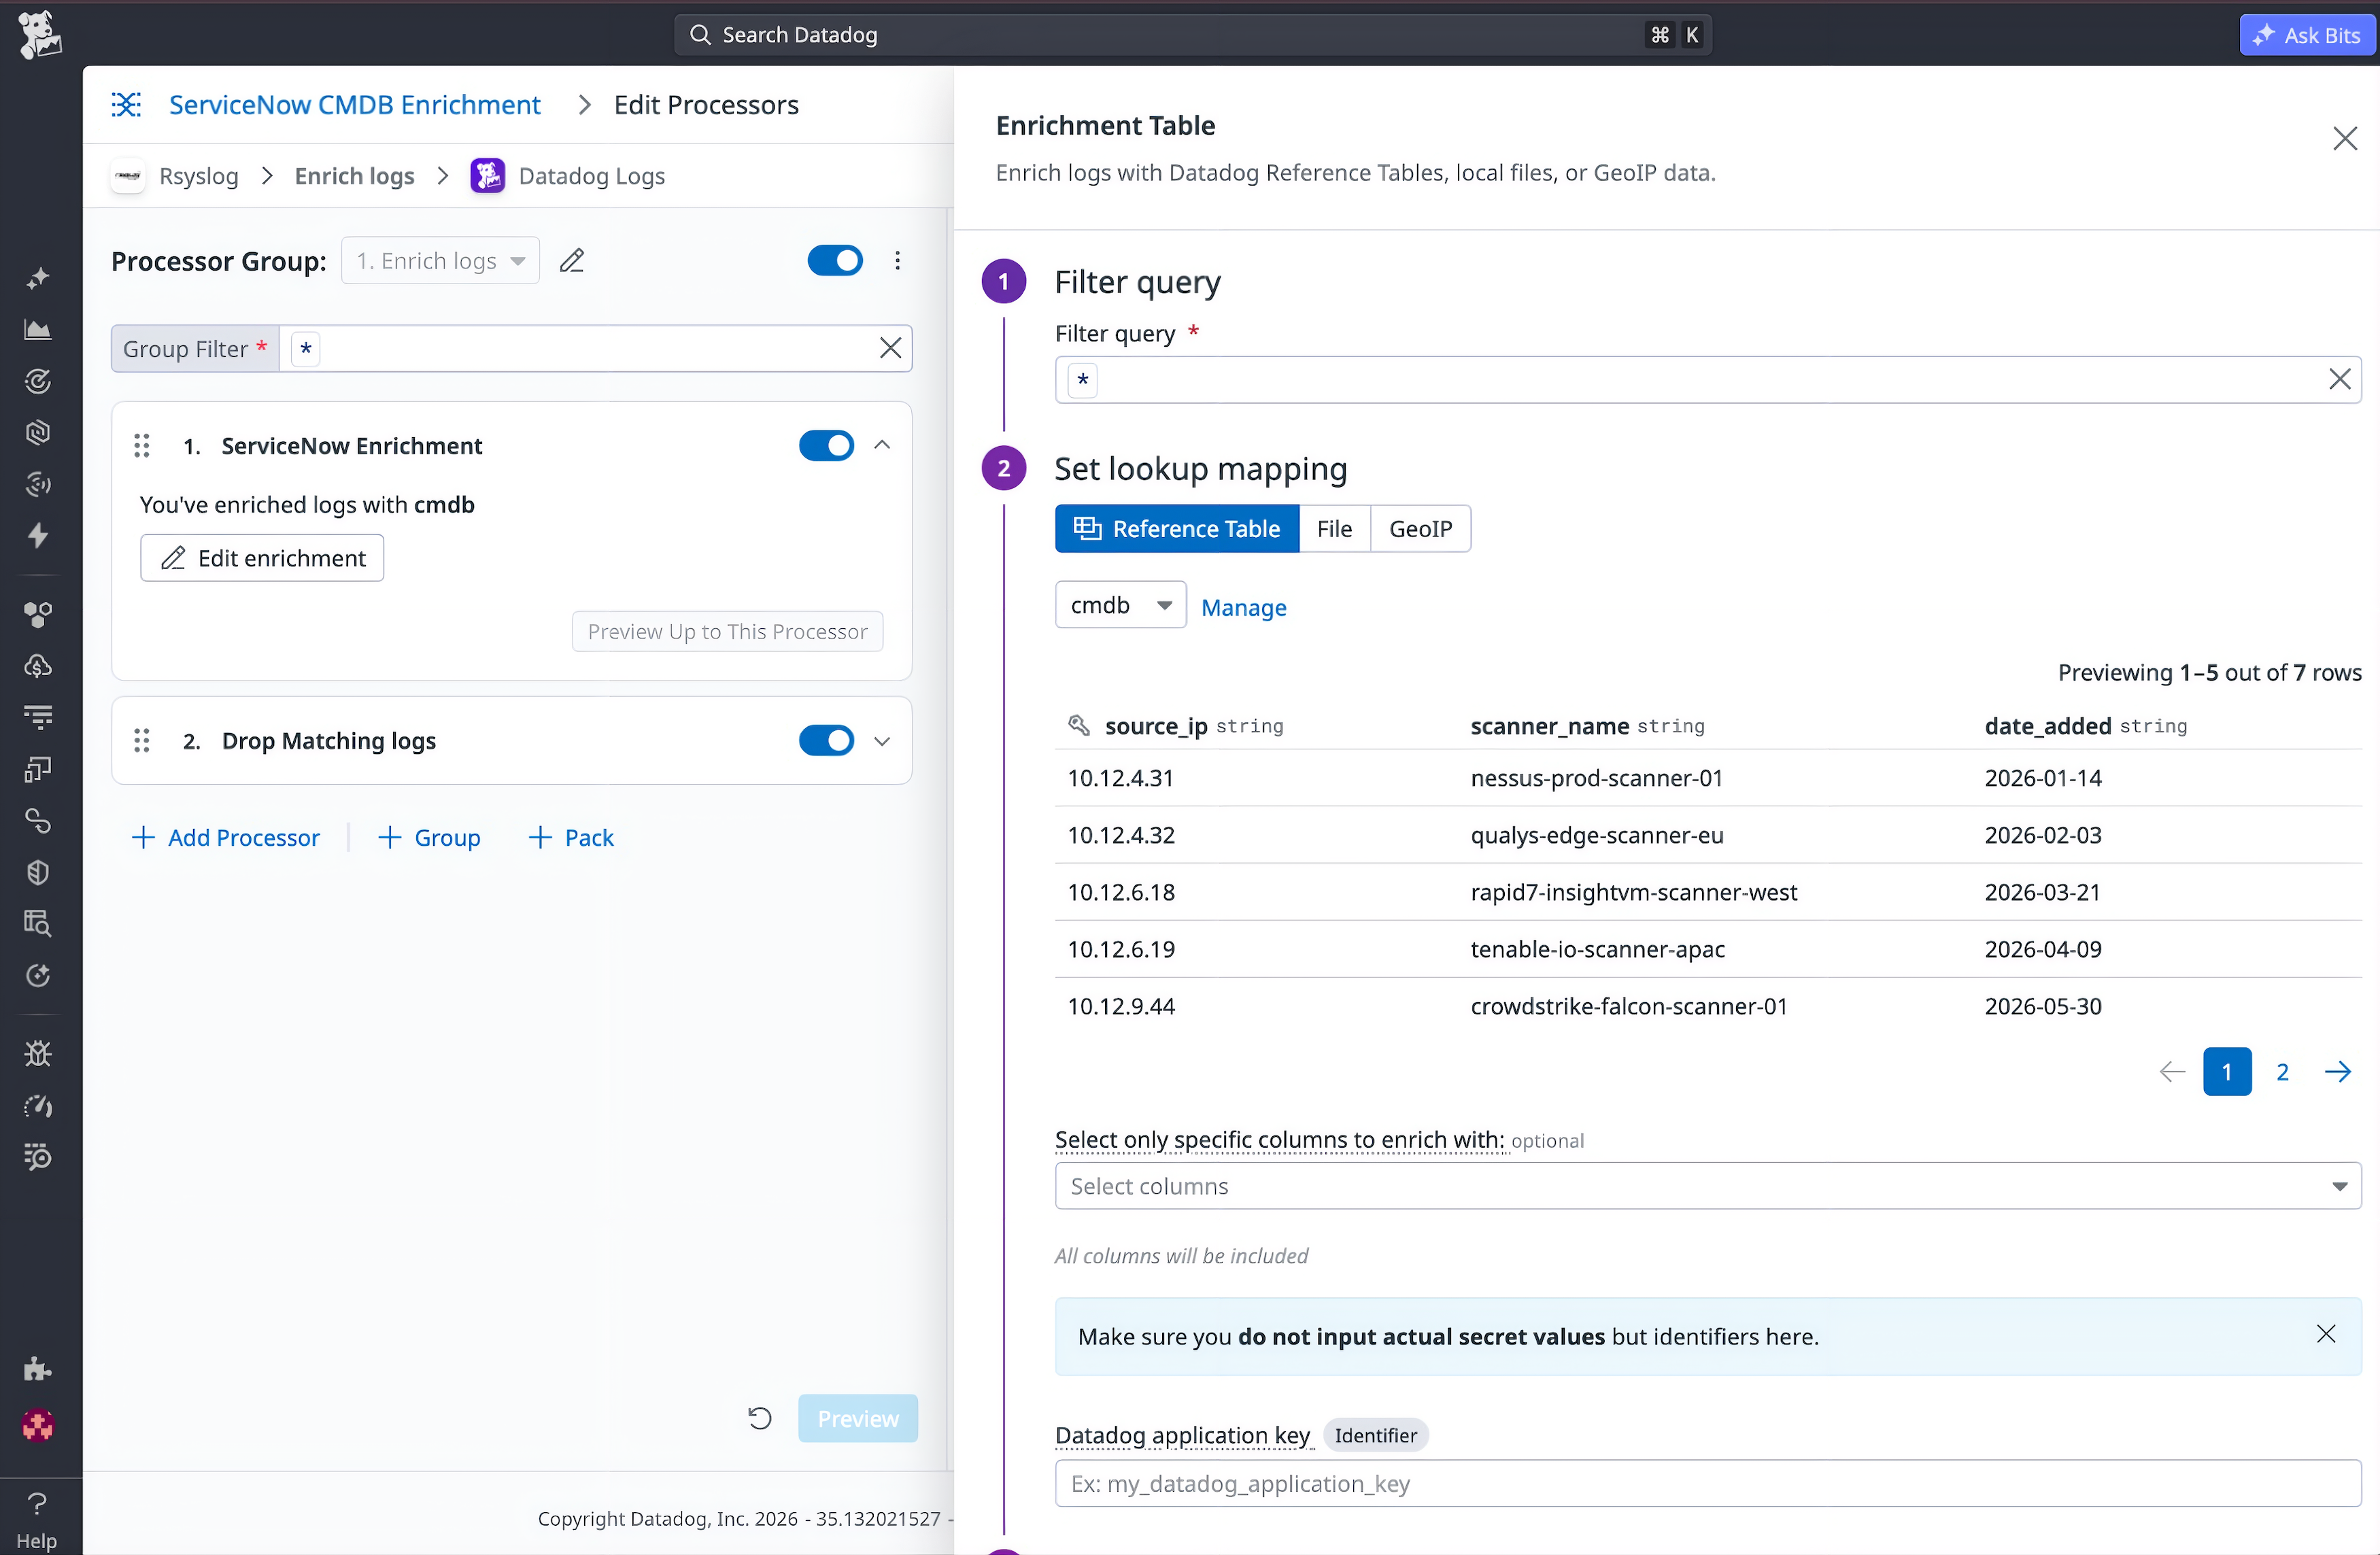Open the cmdb reference table dropdown

[x=1121, y=605]
